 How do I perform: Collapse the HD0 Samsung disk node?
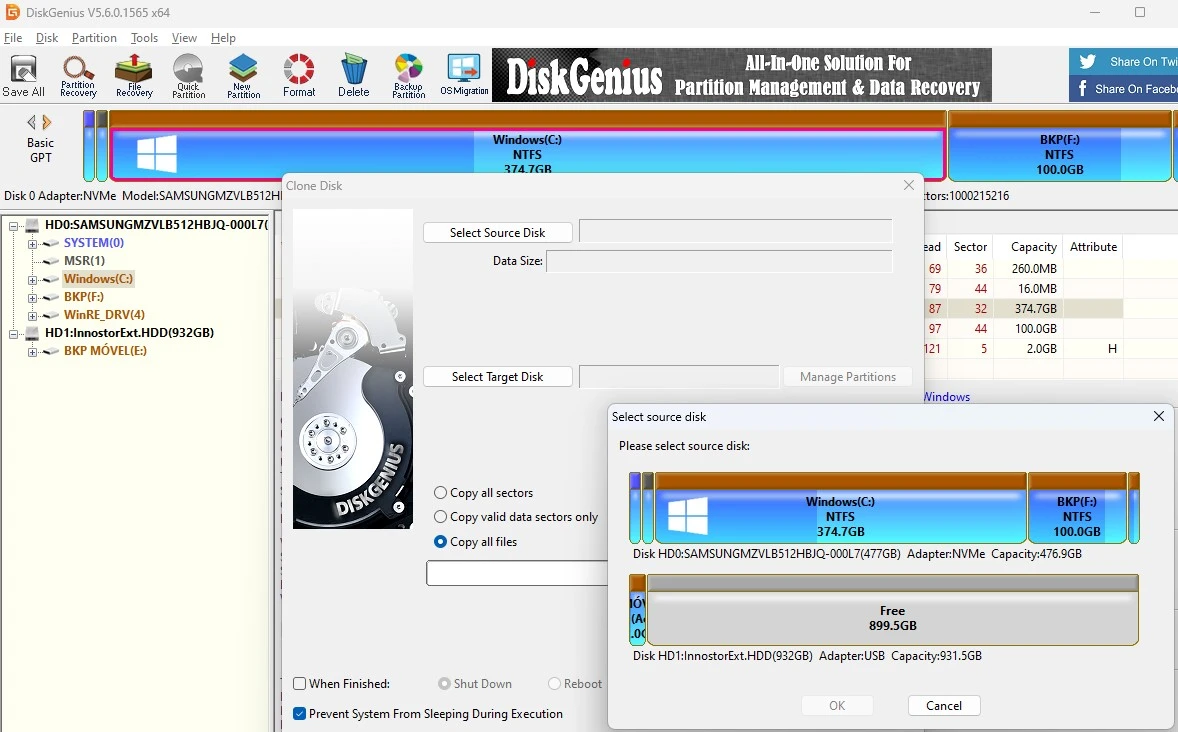pyautogui.click(x=14, y=225)
